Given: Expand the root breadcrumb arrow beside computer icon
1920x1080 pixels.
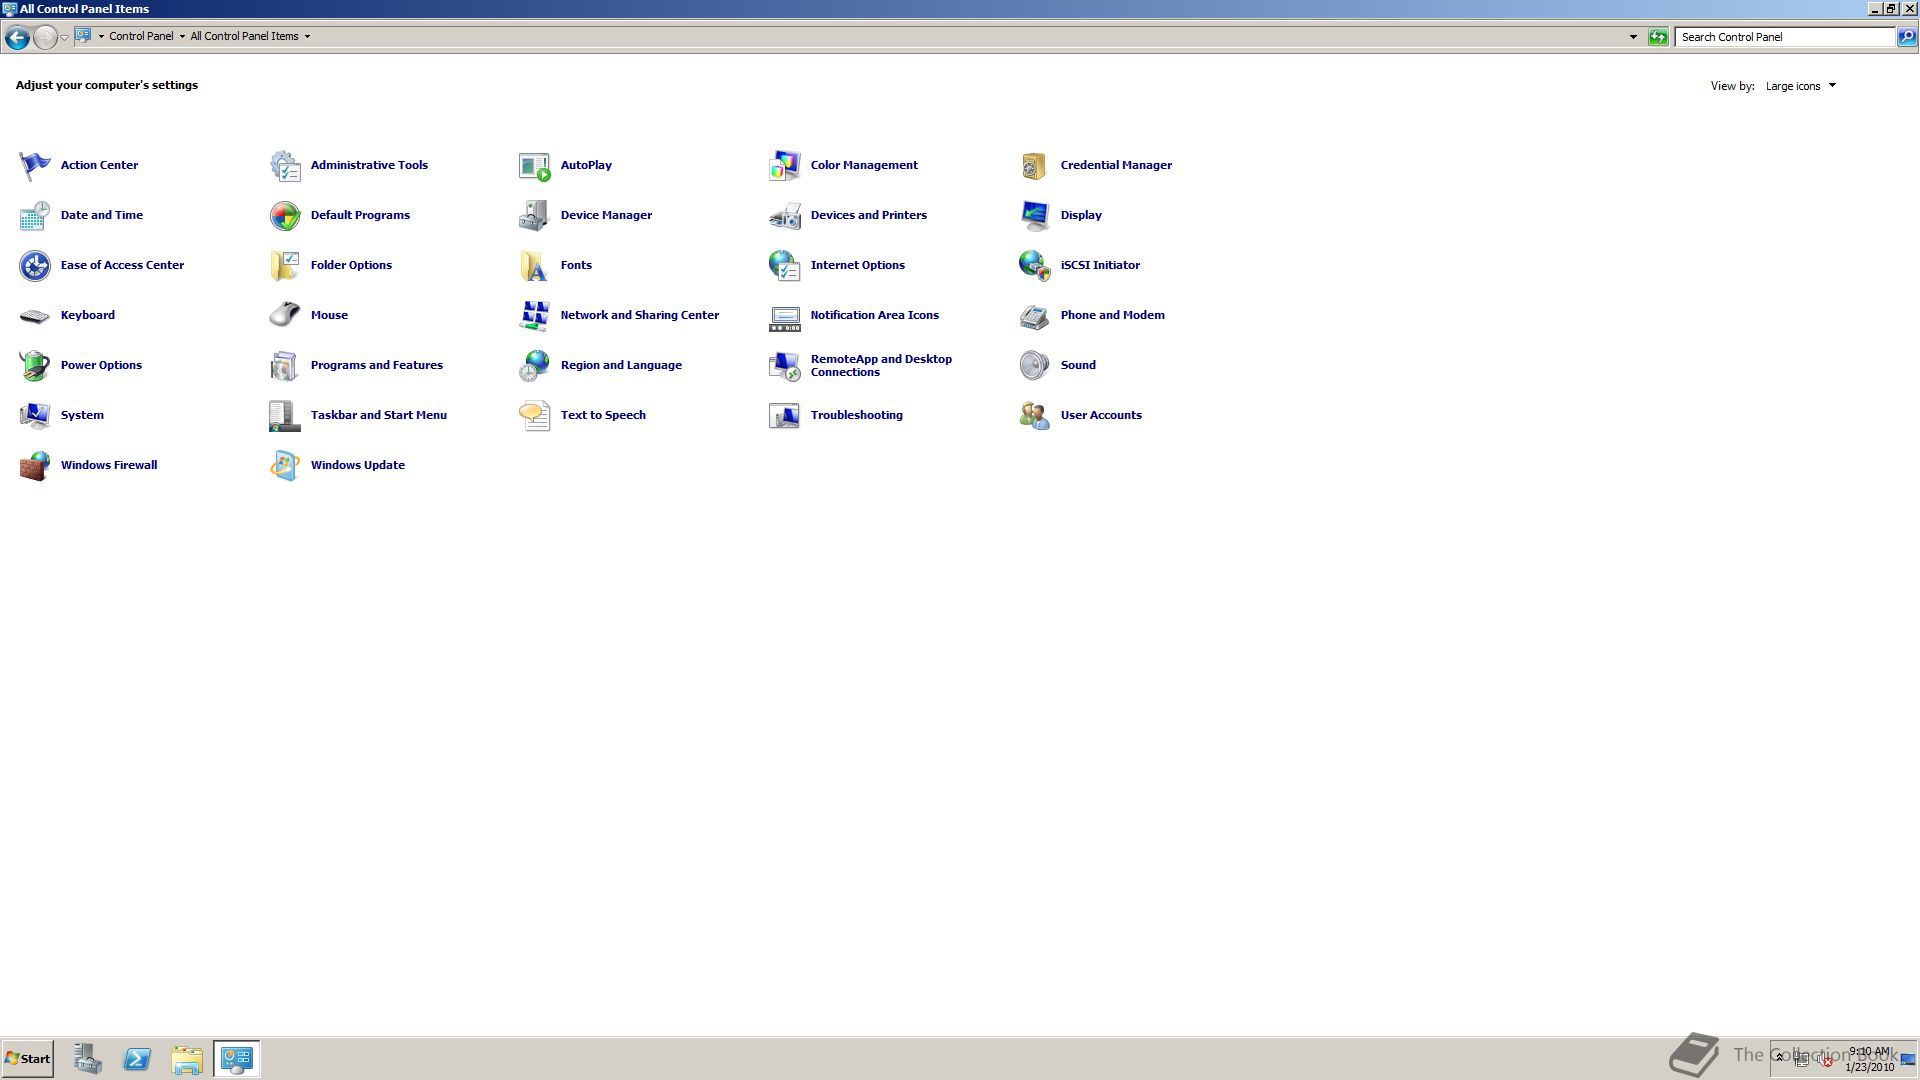Looking at the screenshot, I should (x=101, y=36).
